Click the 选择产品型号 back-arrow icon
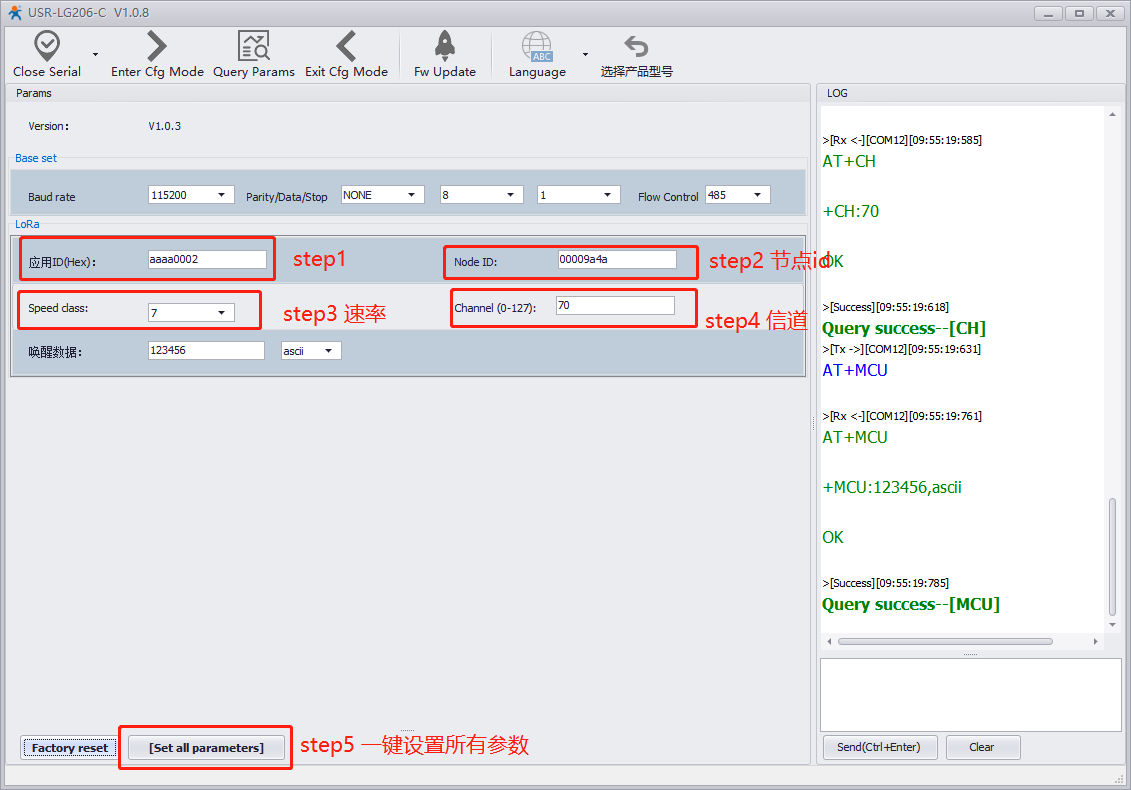The width and height of the screenshot is (1131, 790). (636, 46)
